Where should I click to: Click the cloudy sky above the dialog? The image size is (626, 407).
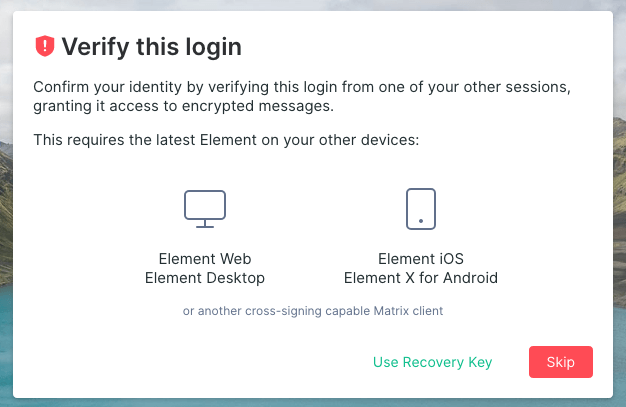(x=313, y=5)
